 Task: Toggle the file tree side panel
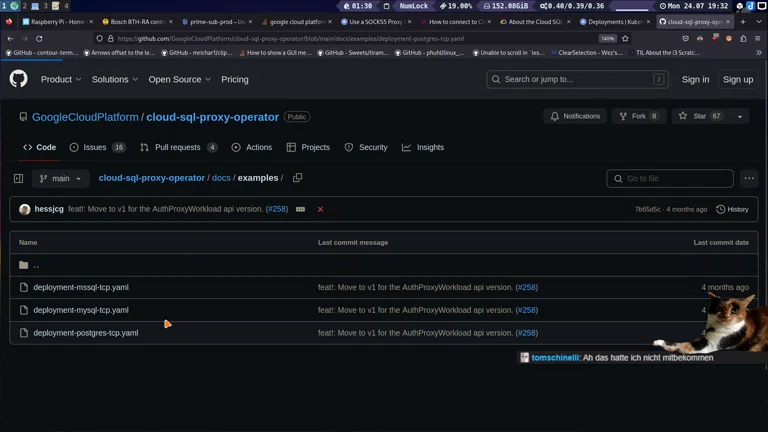18,178
